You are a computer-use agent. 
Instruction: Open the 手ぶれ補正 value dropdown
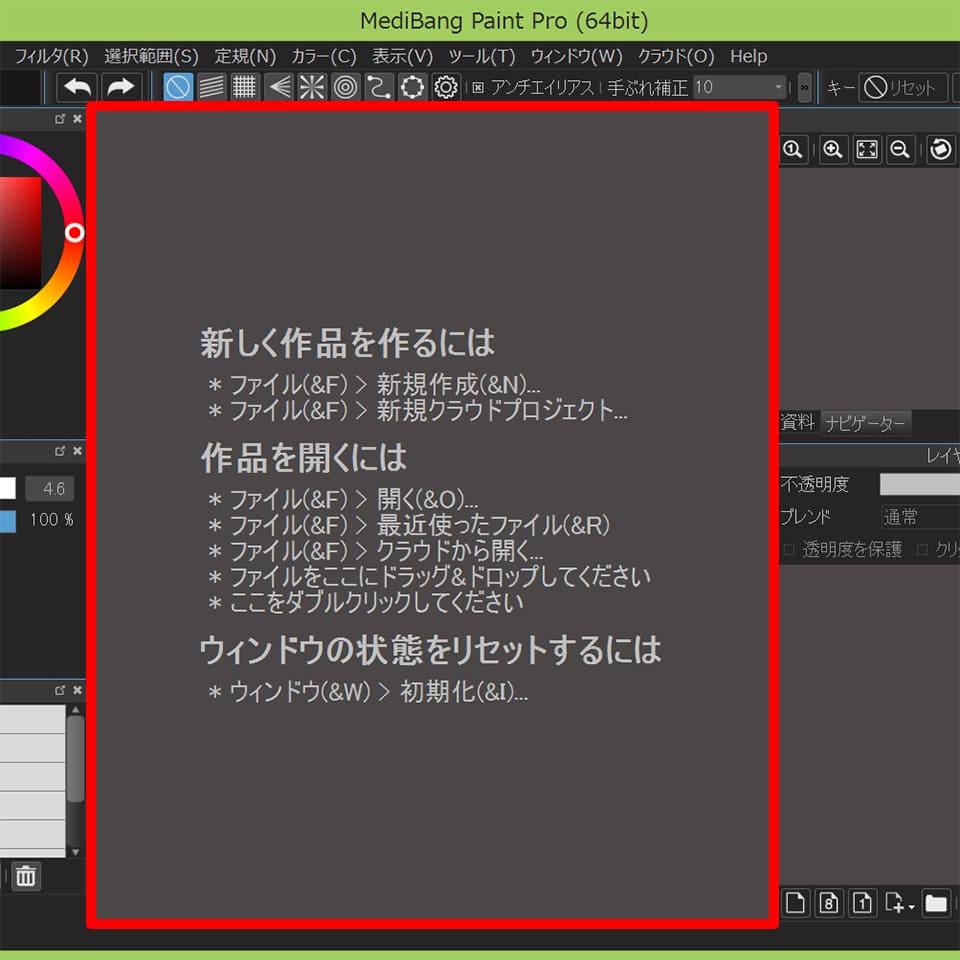tap(740, 88)
